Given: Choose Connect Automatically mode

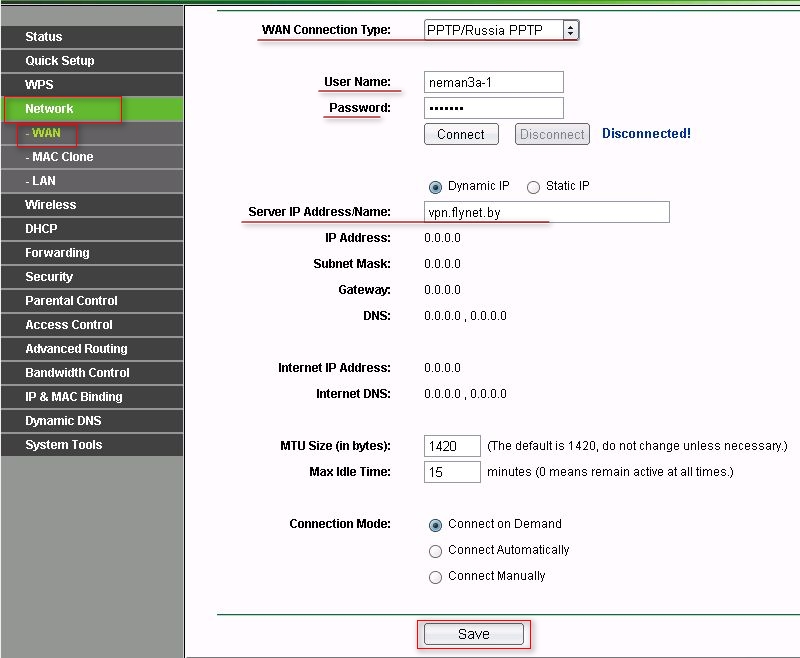Looking at the screenshot, I should click(x=435, y=551).
